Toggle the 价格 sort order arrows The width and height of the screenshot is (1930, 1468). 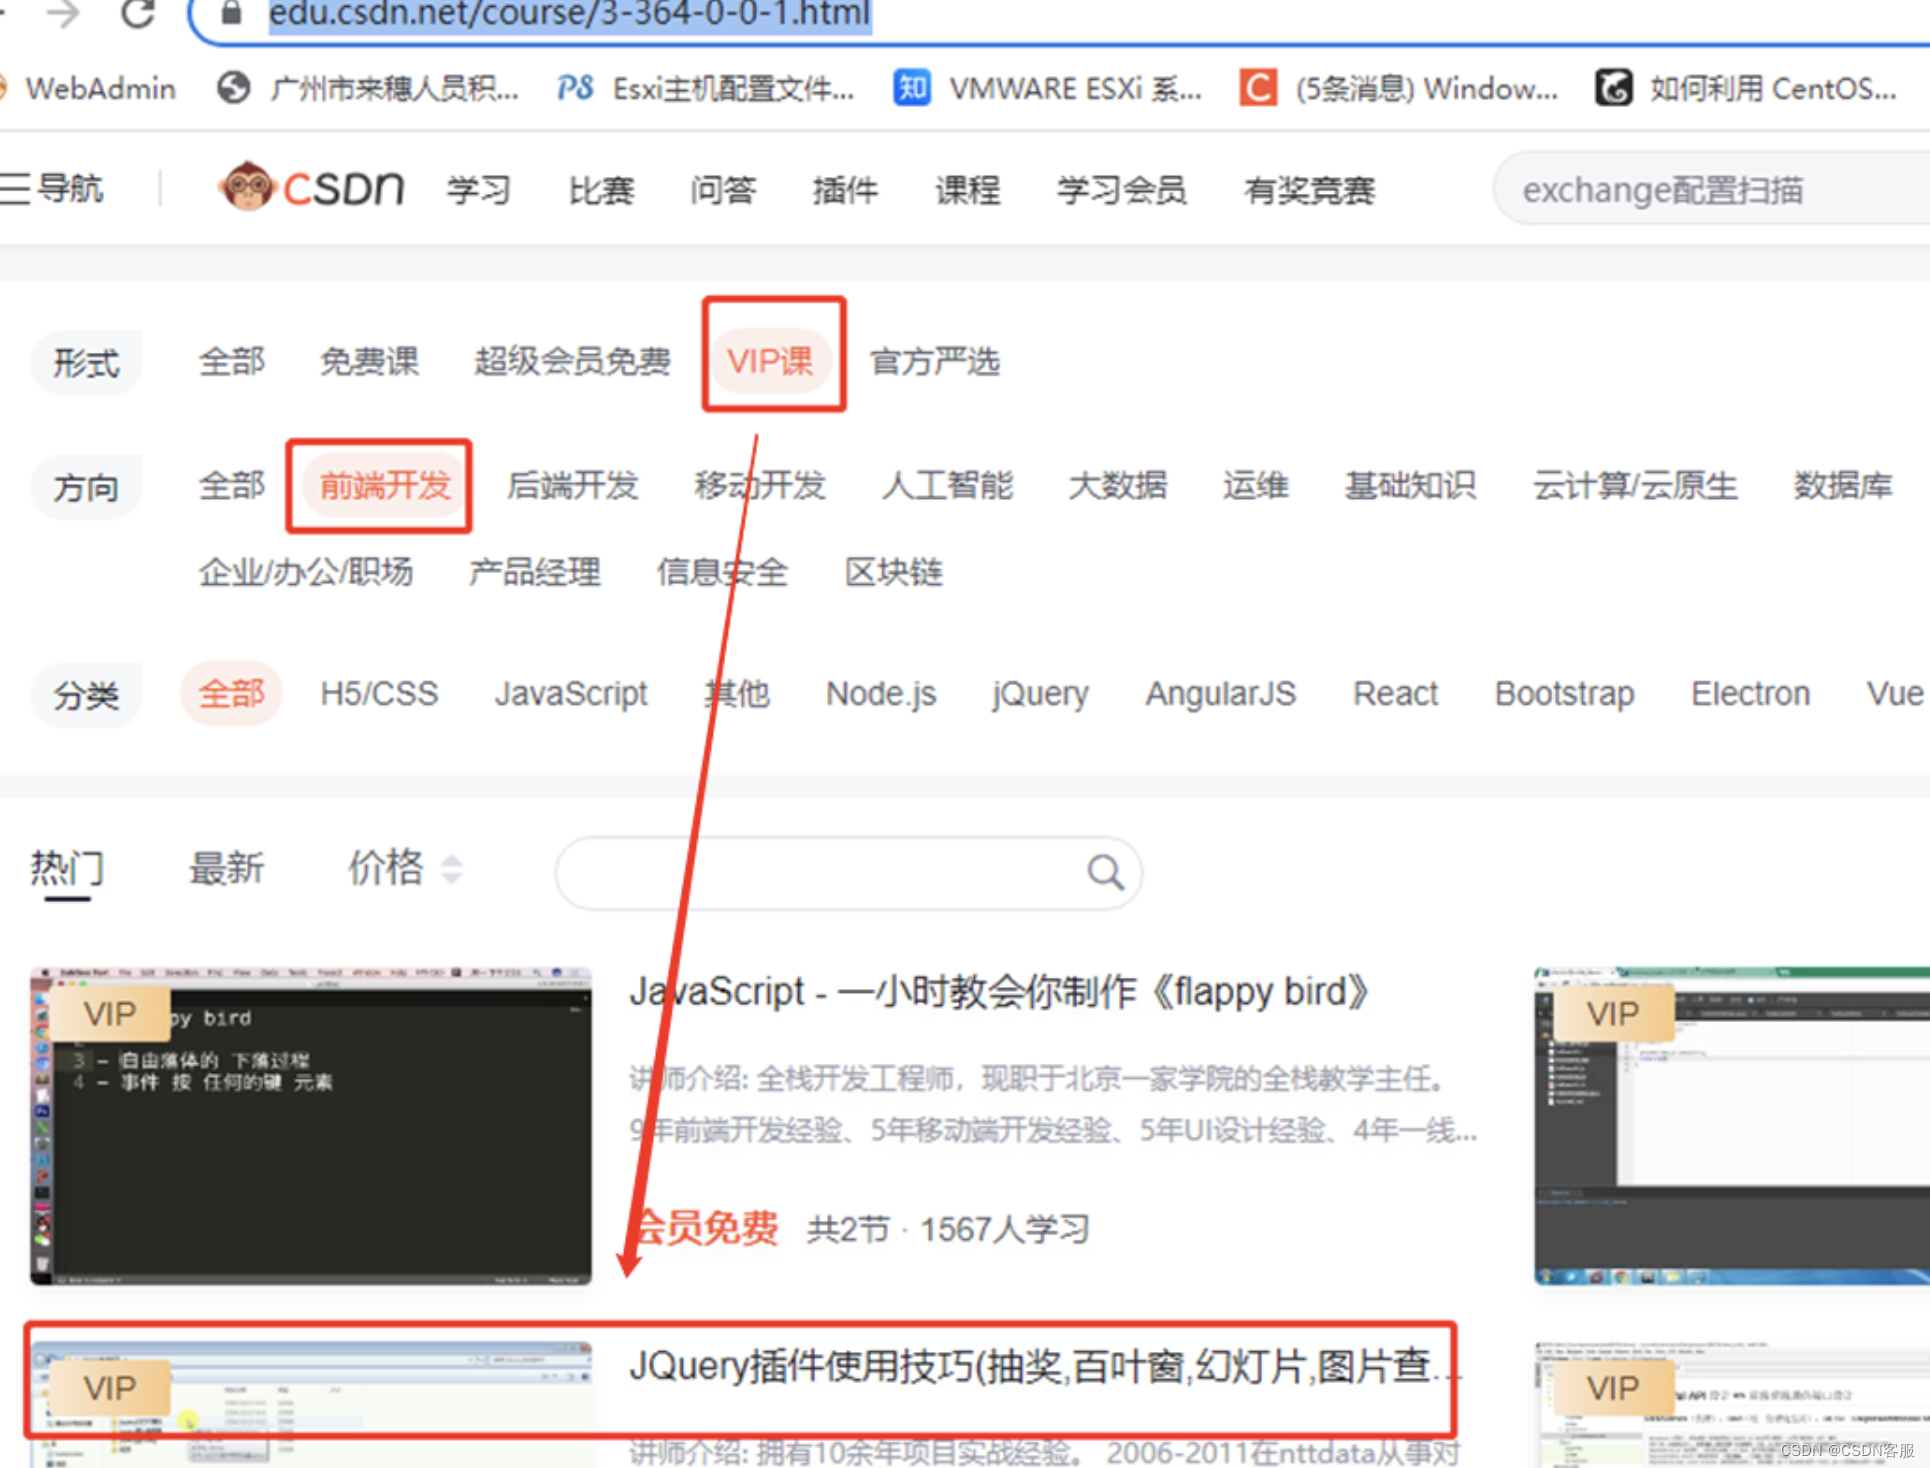pyautogui.click(x=452, y=869)
